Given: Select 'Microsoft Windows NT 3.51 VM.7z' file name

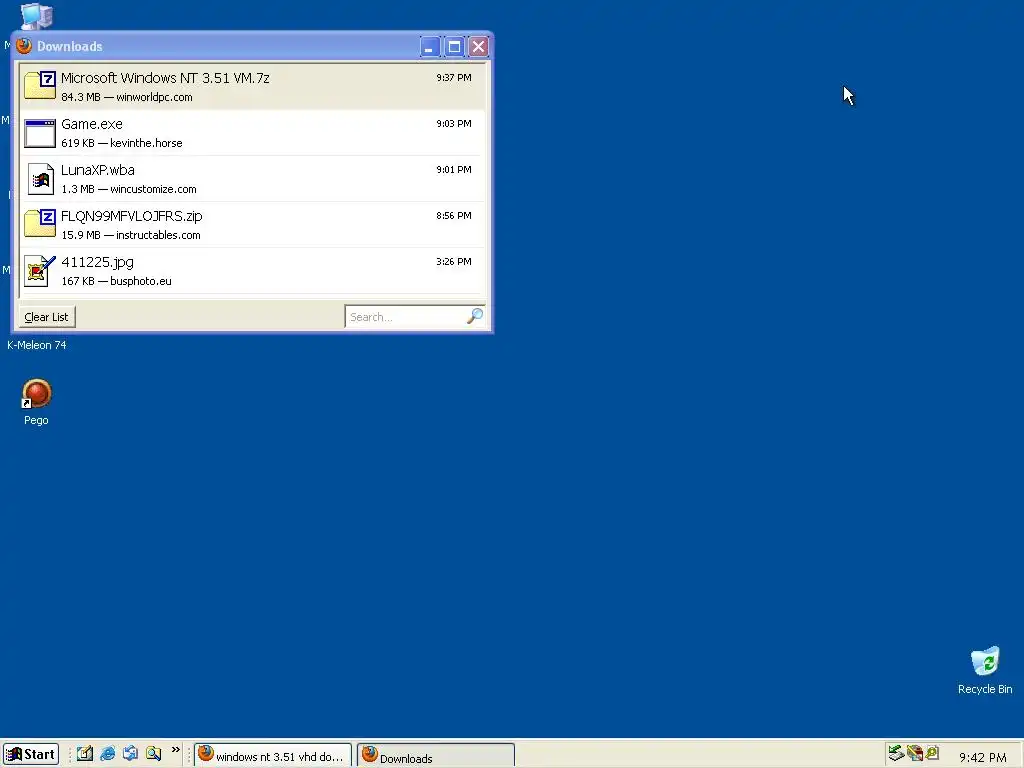Looking at the screenshot, I should click(x=165, y=78).
